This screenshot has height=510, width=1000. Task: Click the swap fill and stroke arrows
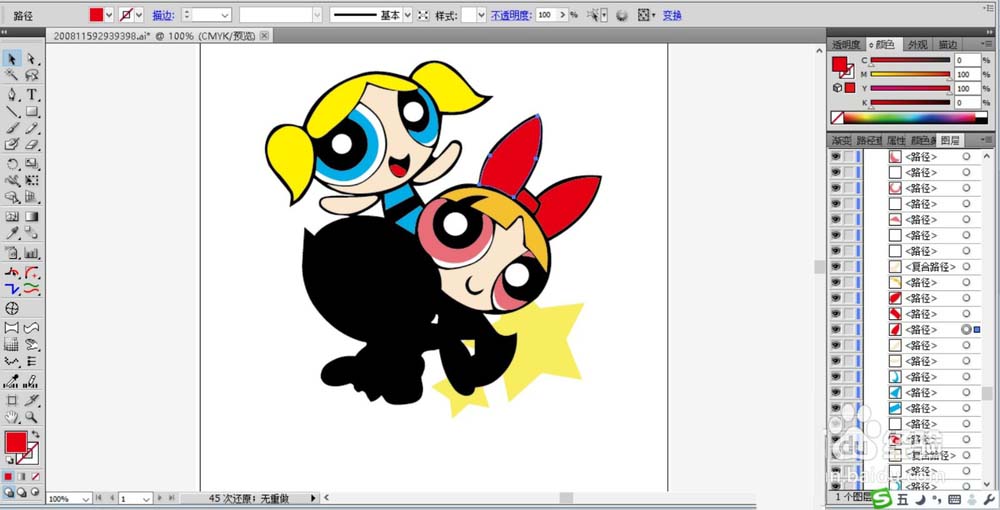tap(34, 435)
